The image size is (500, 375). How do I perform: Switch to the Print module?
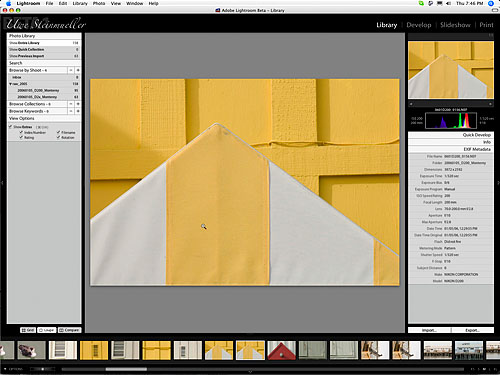[x=486, y=25]
